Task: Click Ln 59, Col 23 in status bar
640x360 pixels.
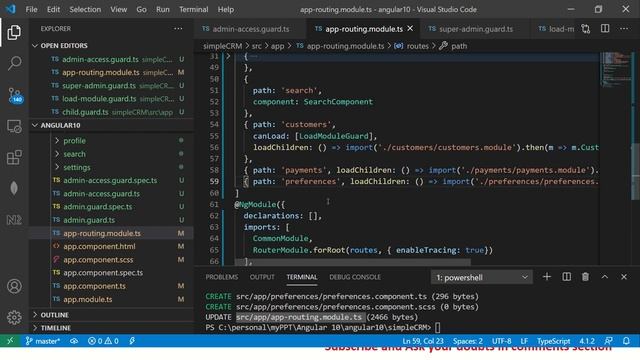Action: click(423, 341)
